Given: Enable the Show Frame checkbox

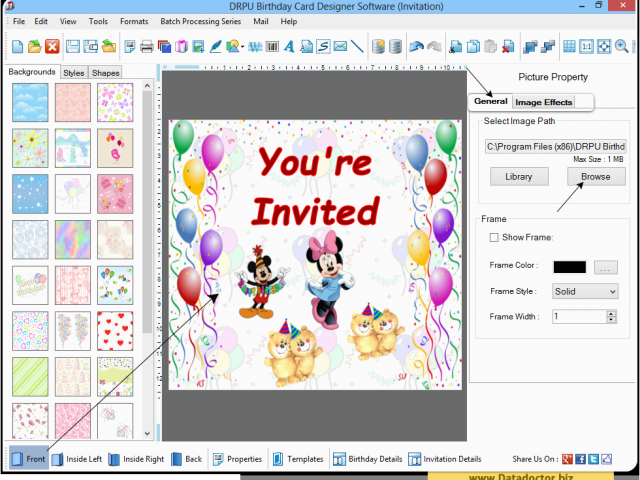Looking at the screenshot, I should click(x=494, y=238).
